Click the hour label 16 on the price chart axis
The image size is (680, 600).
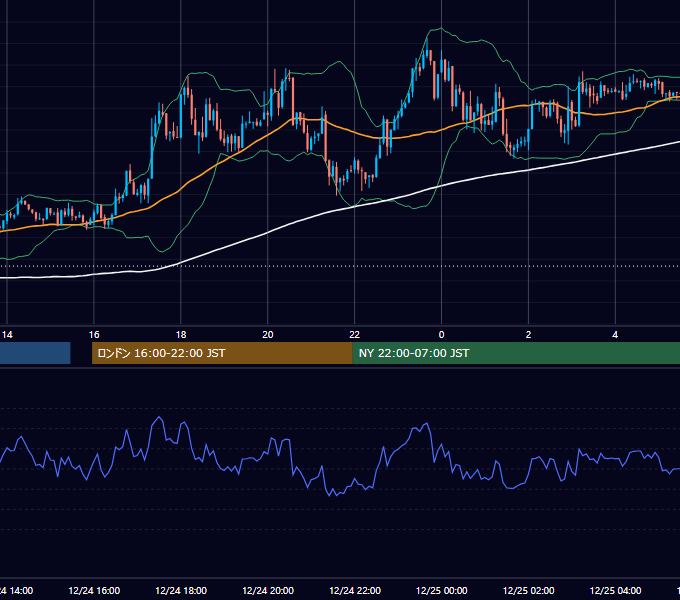[x=94, y=335]
